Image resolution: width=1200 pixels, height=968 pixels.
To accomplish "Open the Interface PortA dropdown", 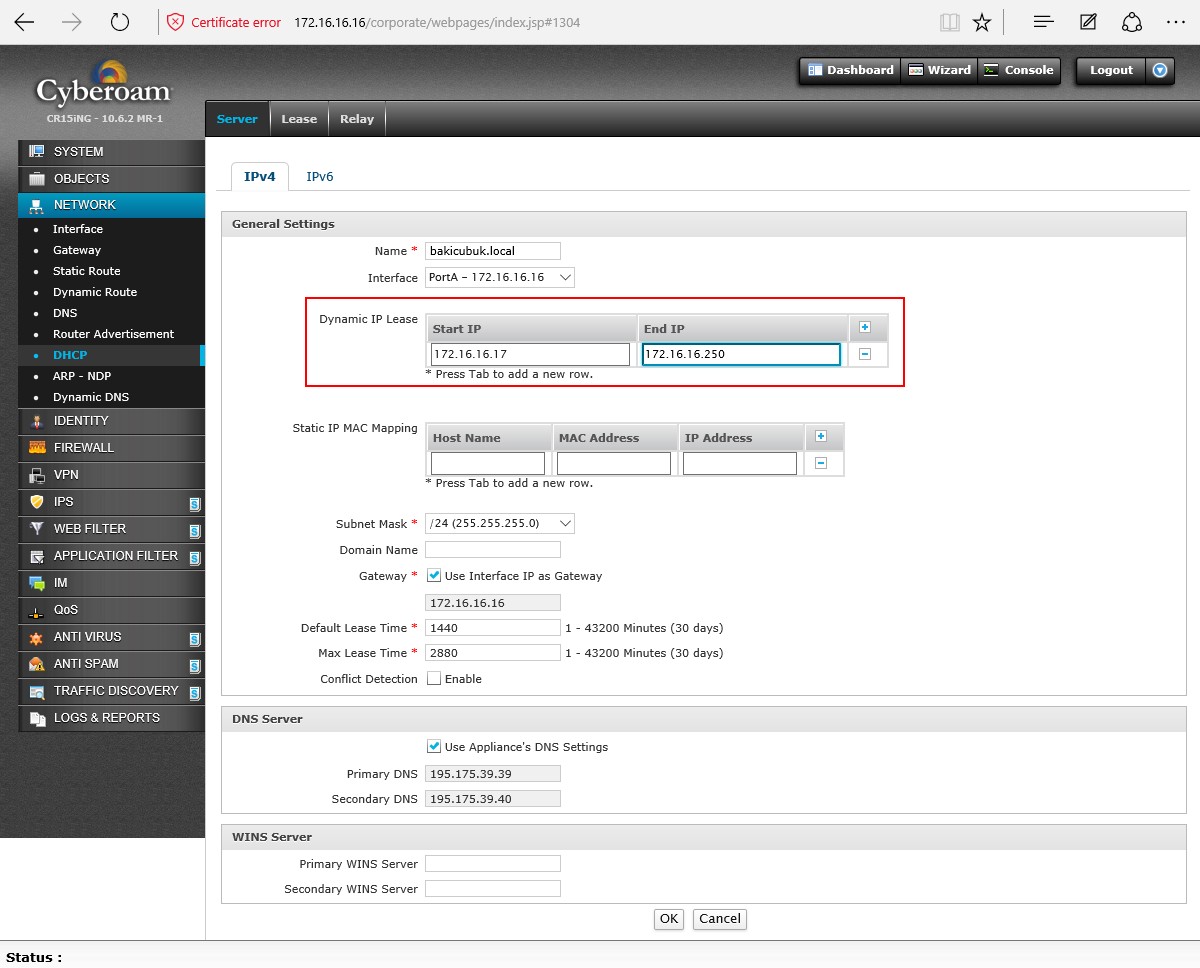I will click(x=500, y=277).
